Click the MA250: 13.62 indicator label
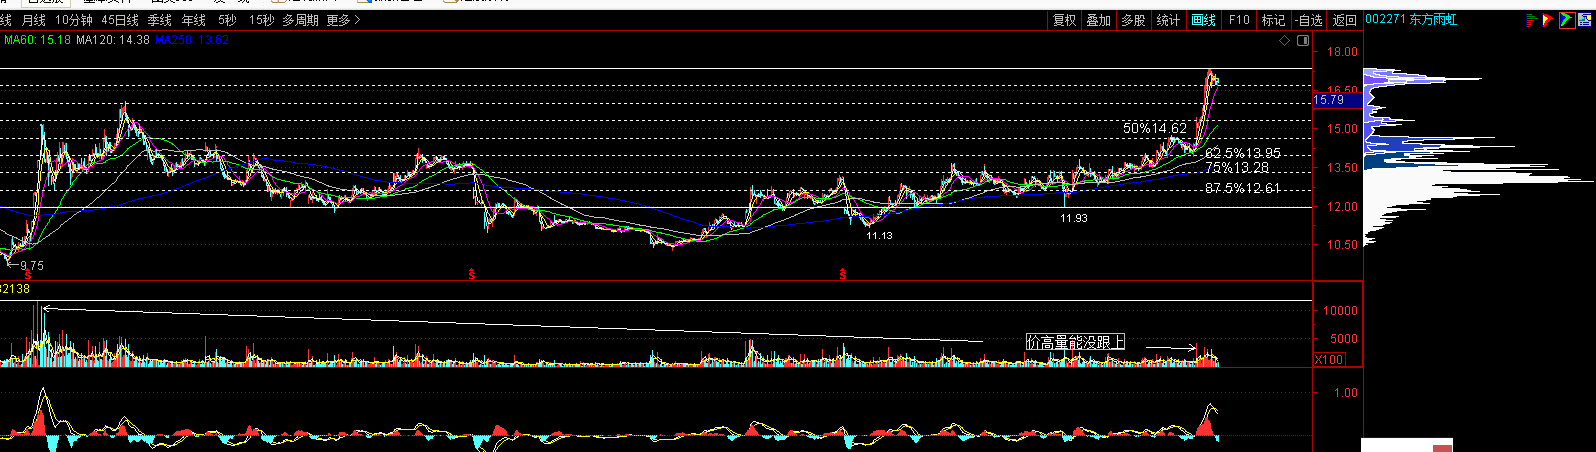This screenshot has width=1596, height=452. [192, 40]
